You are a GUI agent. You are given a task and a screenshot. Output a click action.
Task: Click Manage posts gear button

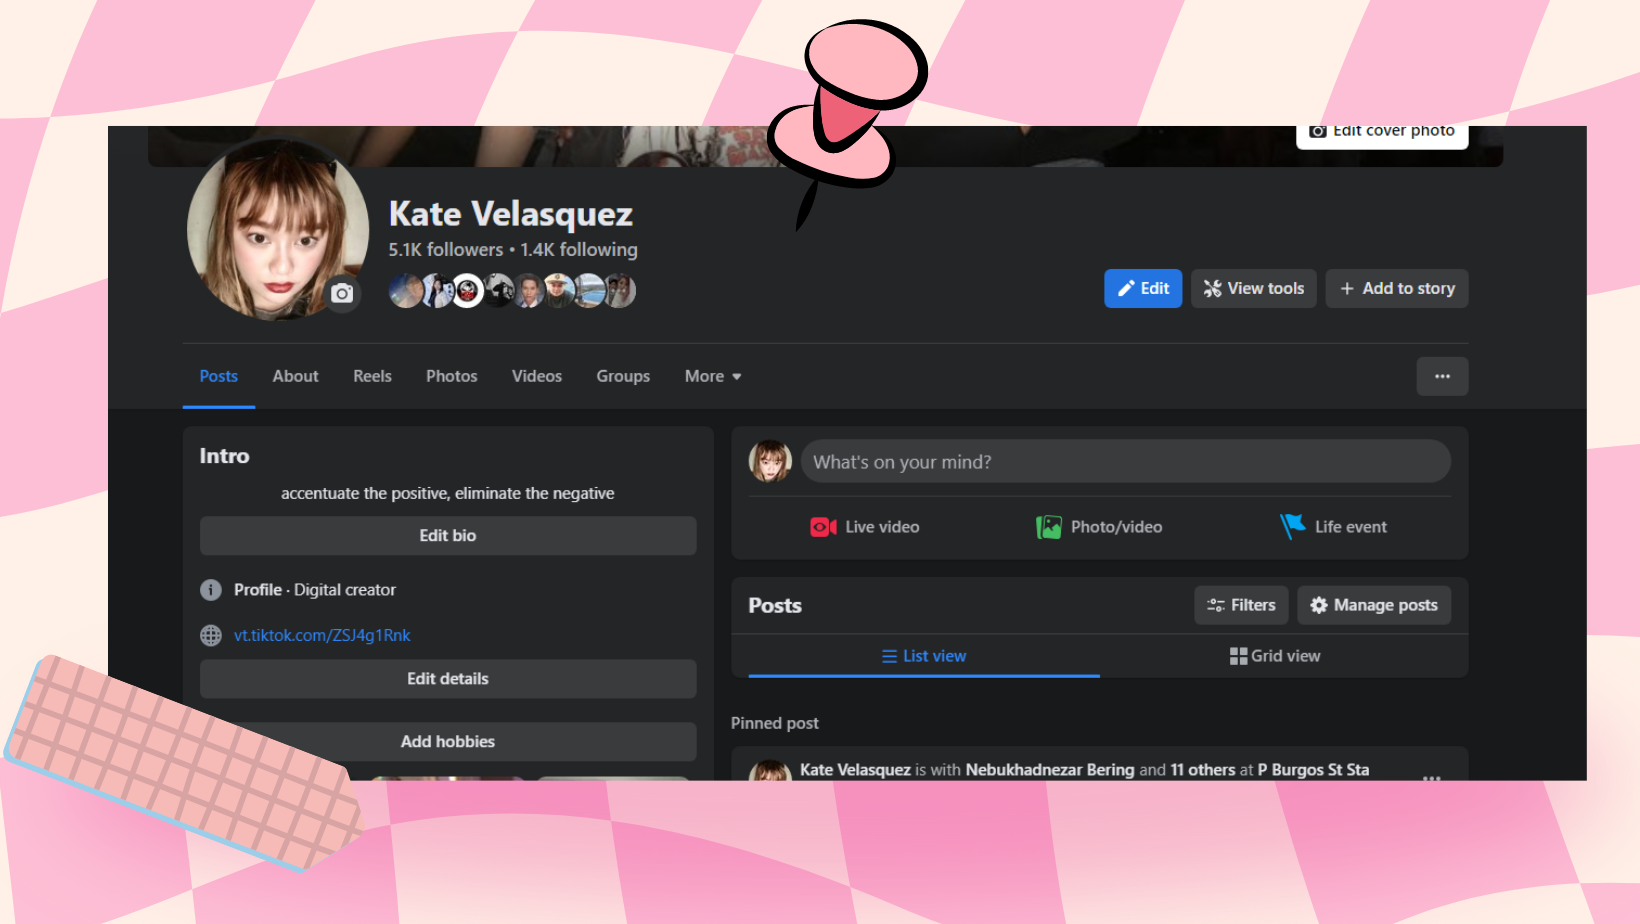click(1374, 605)
